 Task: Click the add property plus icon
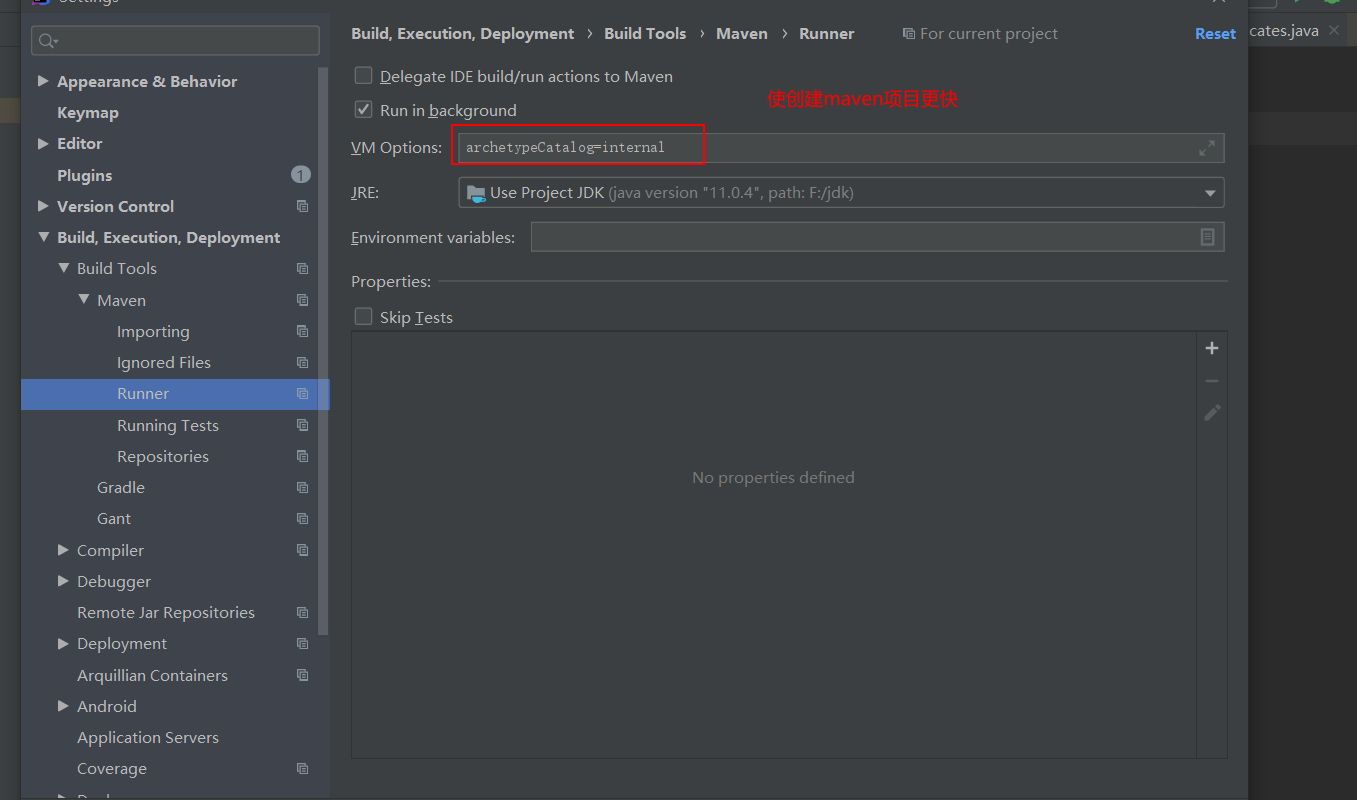pos(1212,348)
